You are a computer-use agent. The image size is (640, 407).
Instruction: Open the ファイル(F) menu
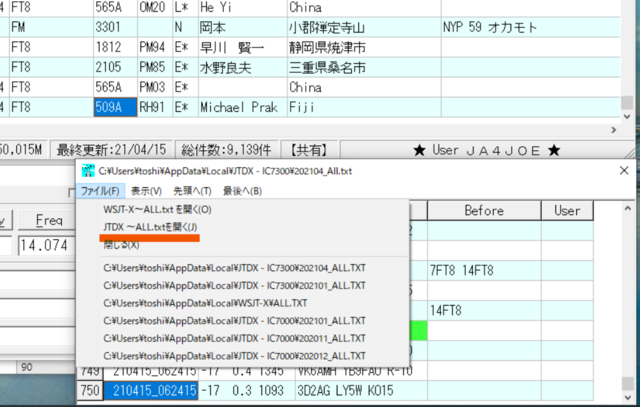(x=100, y=191)
